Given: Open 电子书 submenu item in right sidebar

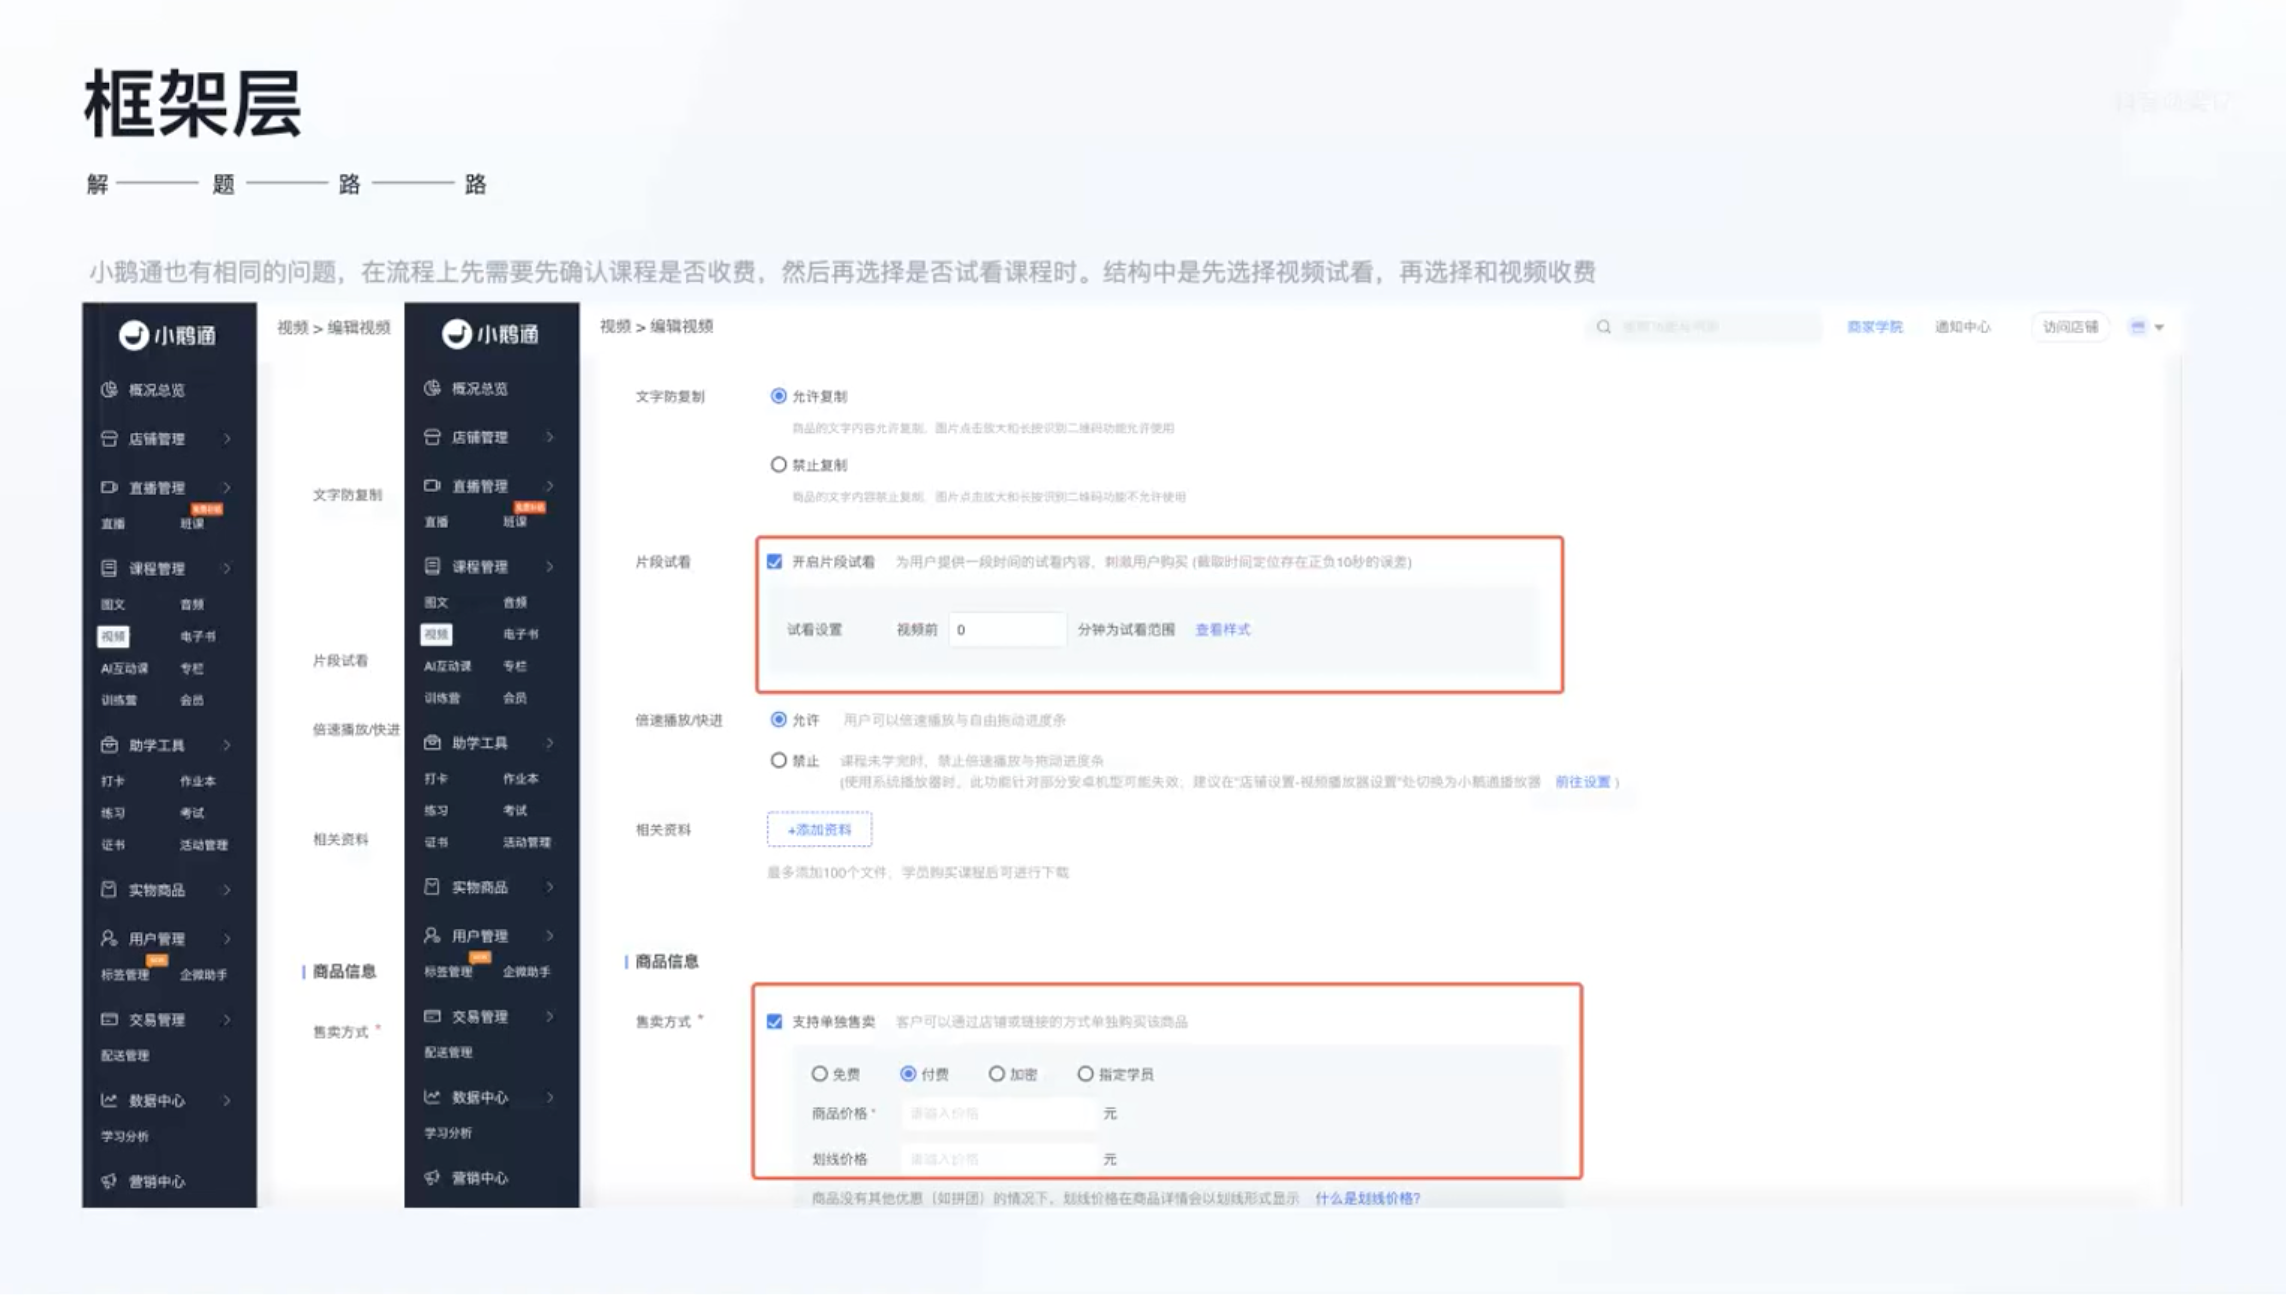Looking at the screenshot, I should click(520, 634).
